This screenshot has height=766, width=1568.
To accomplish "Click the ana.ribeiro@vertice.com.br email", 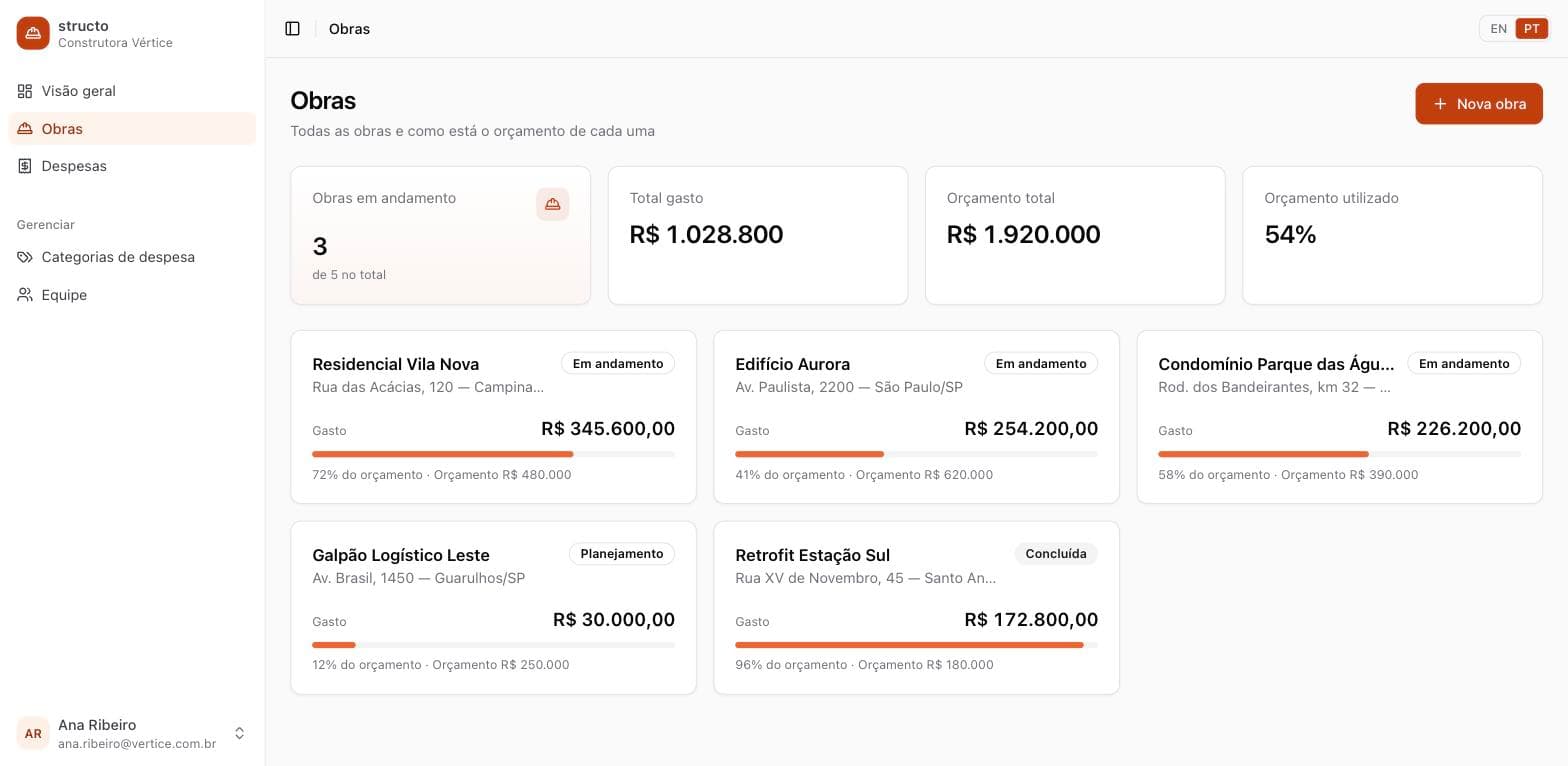I will (x=137, y=744).
